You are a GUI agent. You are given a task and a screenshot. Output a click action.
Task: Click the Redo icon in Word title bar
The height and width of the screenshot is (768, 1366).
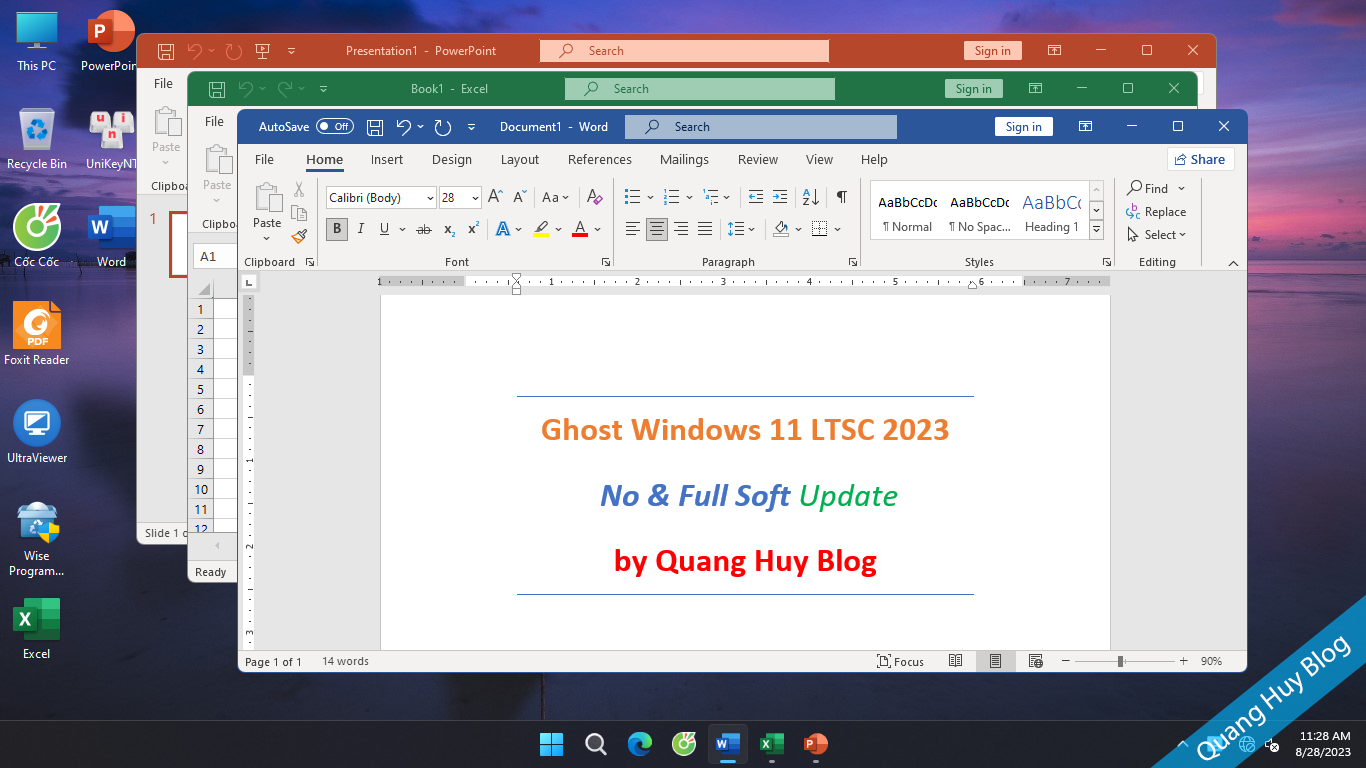click(443, 127)
